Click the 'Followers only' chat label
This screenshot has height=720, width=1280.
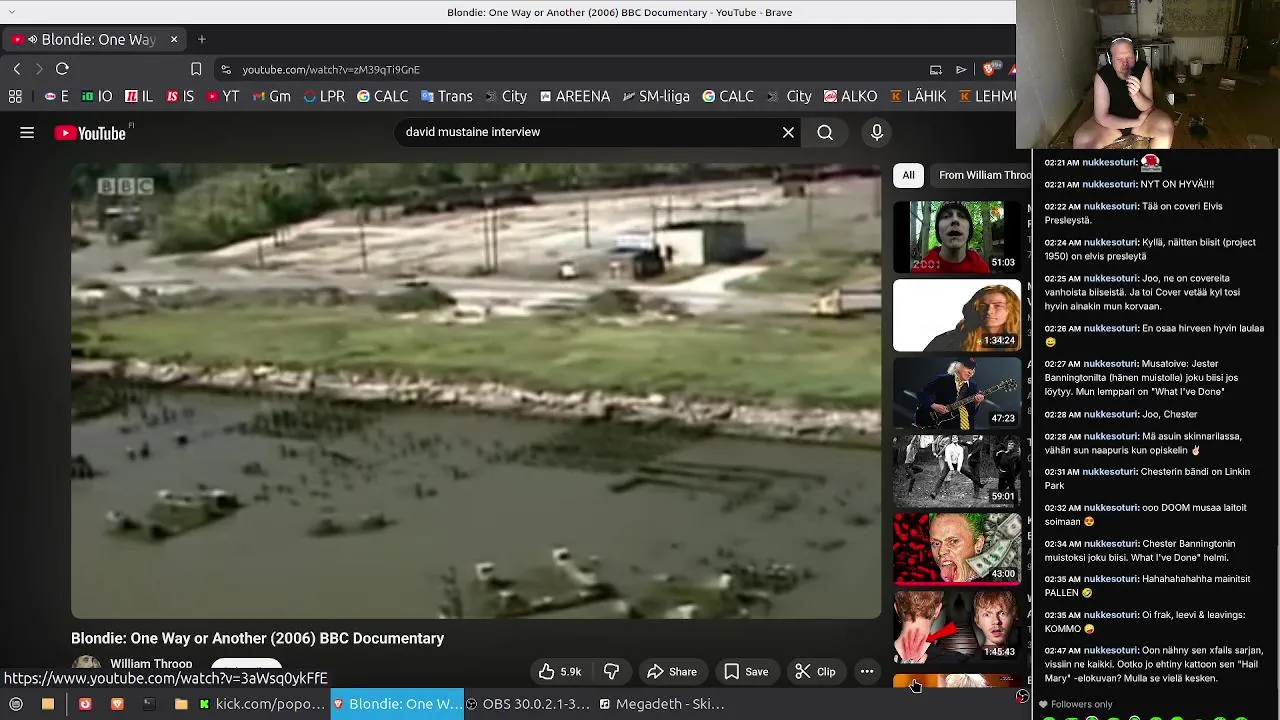pyautogui.click(x=1082, y=704)
